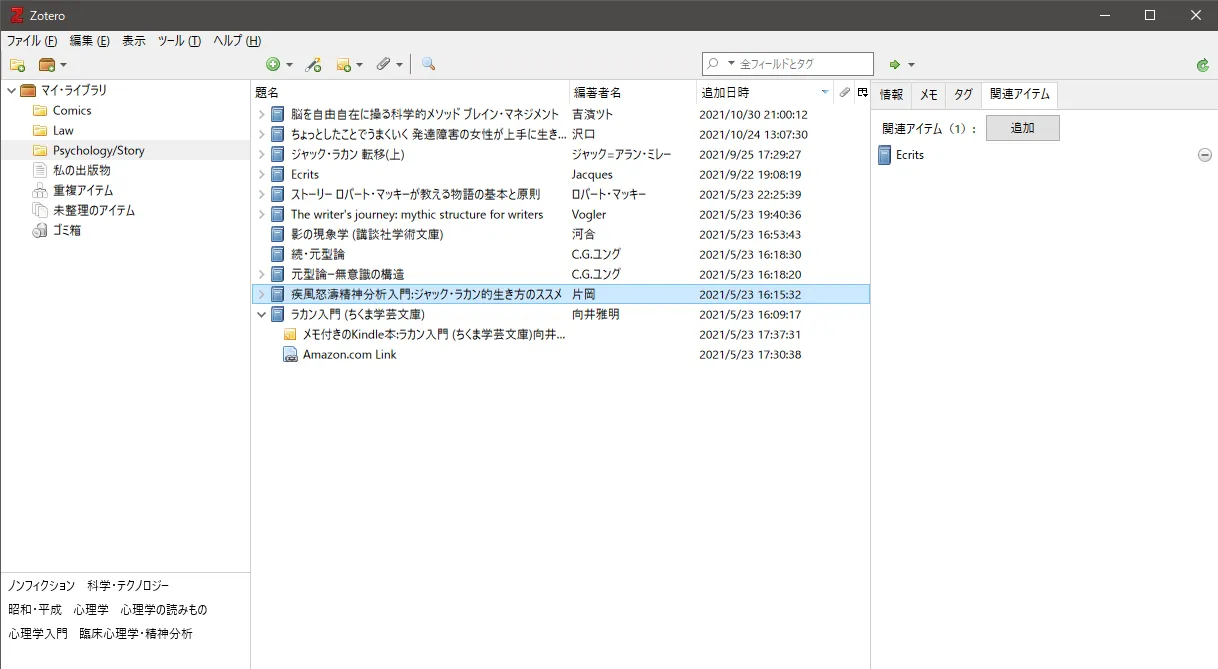
Task: Open the ツール menu
Action: pos(179,41)
